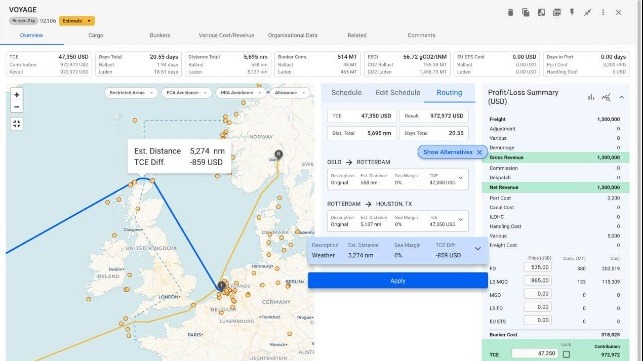Switch to the Cargo tab
Viewport: 643px width, 361px height.
pos(96,35)
